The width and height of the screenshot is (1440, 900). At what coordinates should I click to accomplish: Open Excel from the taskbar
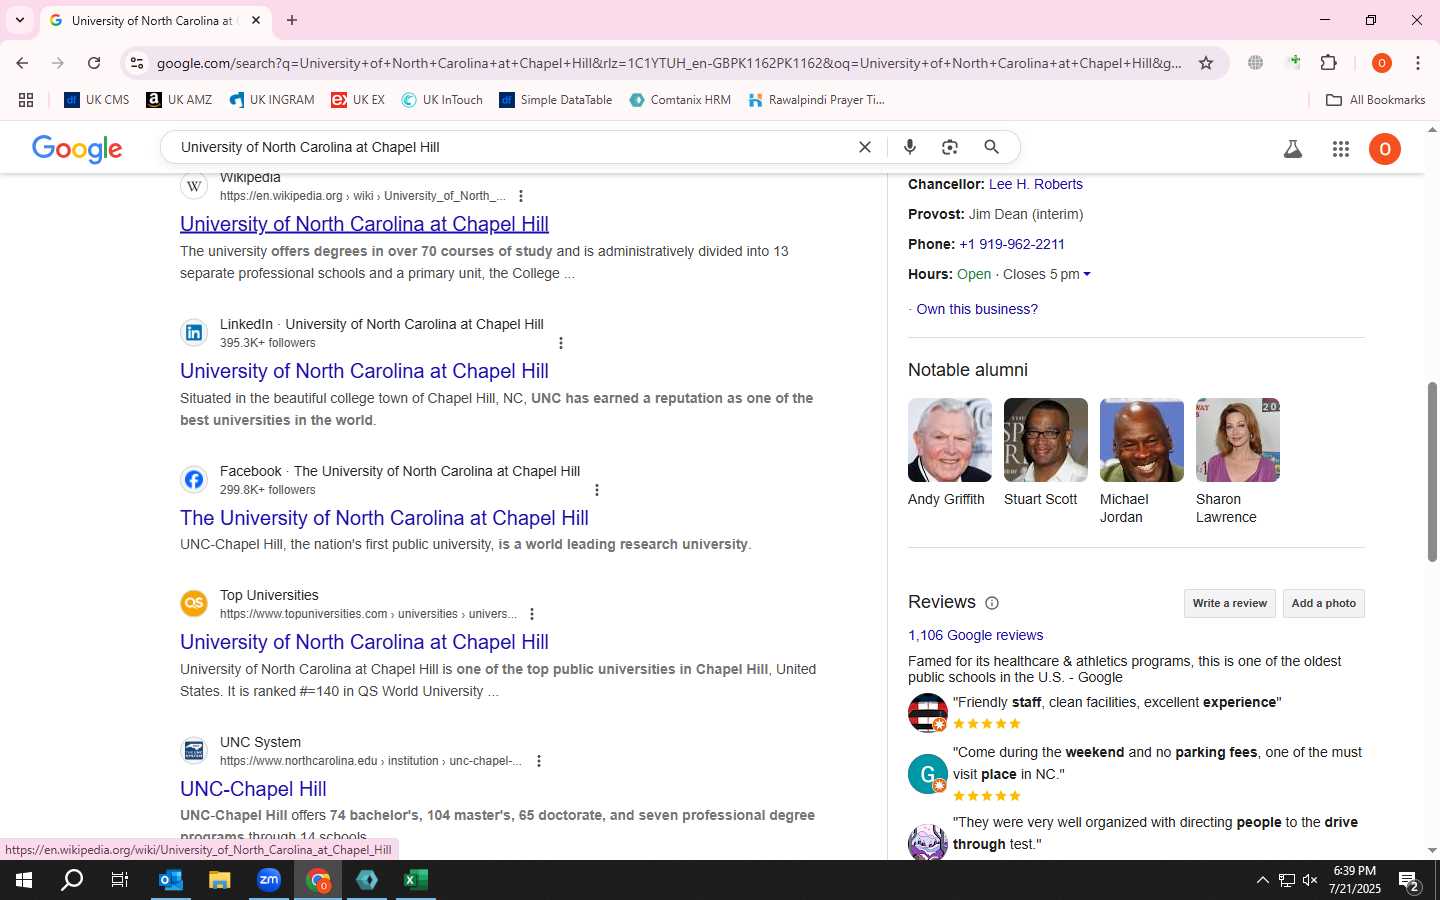(416, 880)
